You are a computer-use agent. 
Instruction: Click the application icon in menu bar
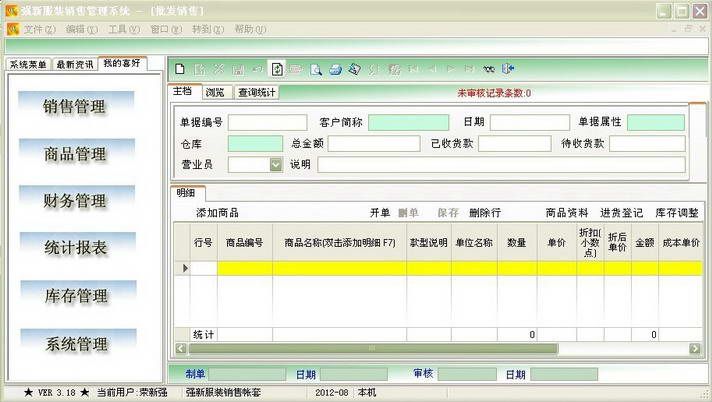tap(13, 29)
